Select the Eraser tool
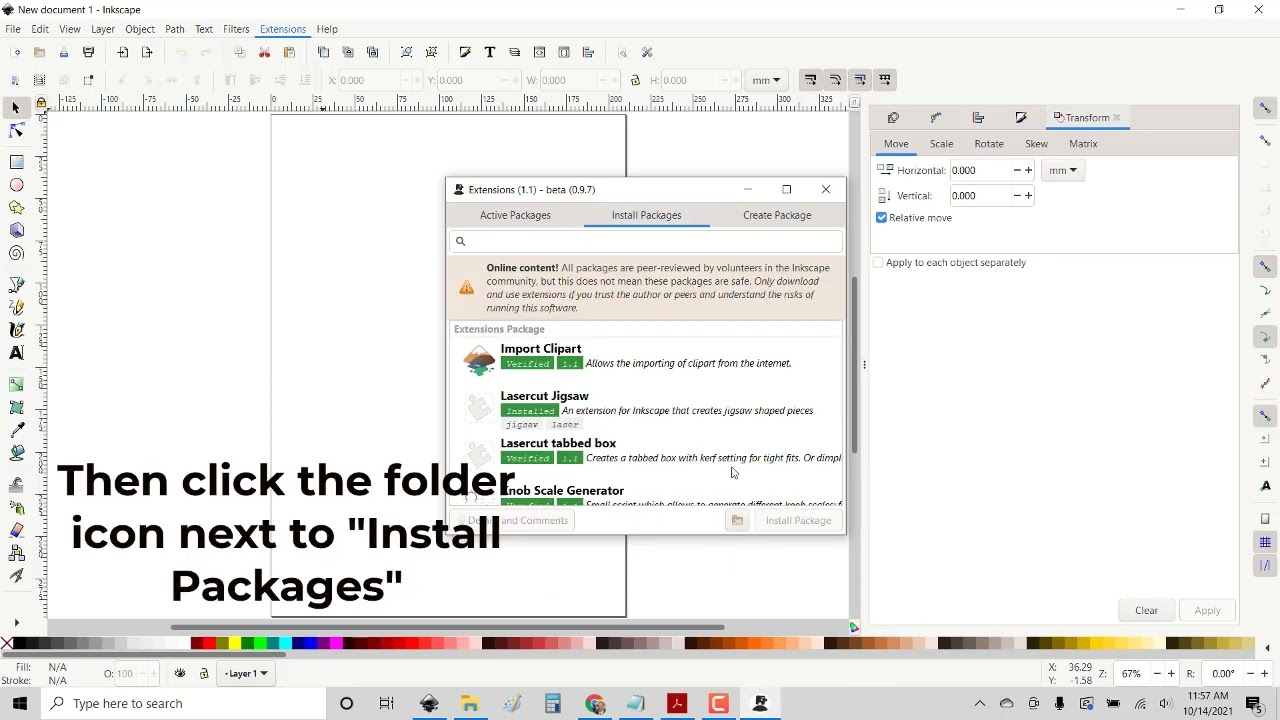1280x720 pixels. click(x=16, y=530)
